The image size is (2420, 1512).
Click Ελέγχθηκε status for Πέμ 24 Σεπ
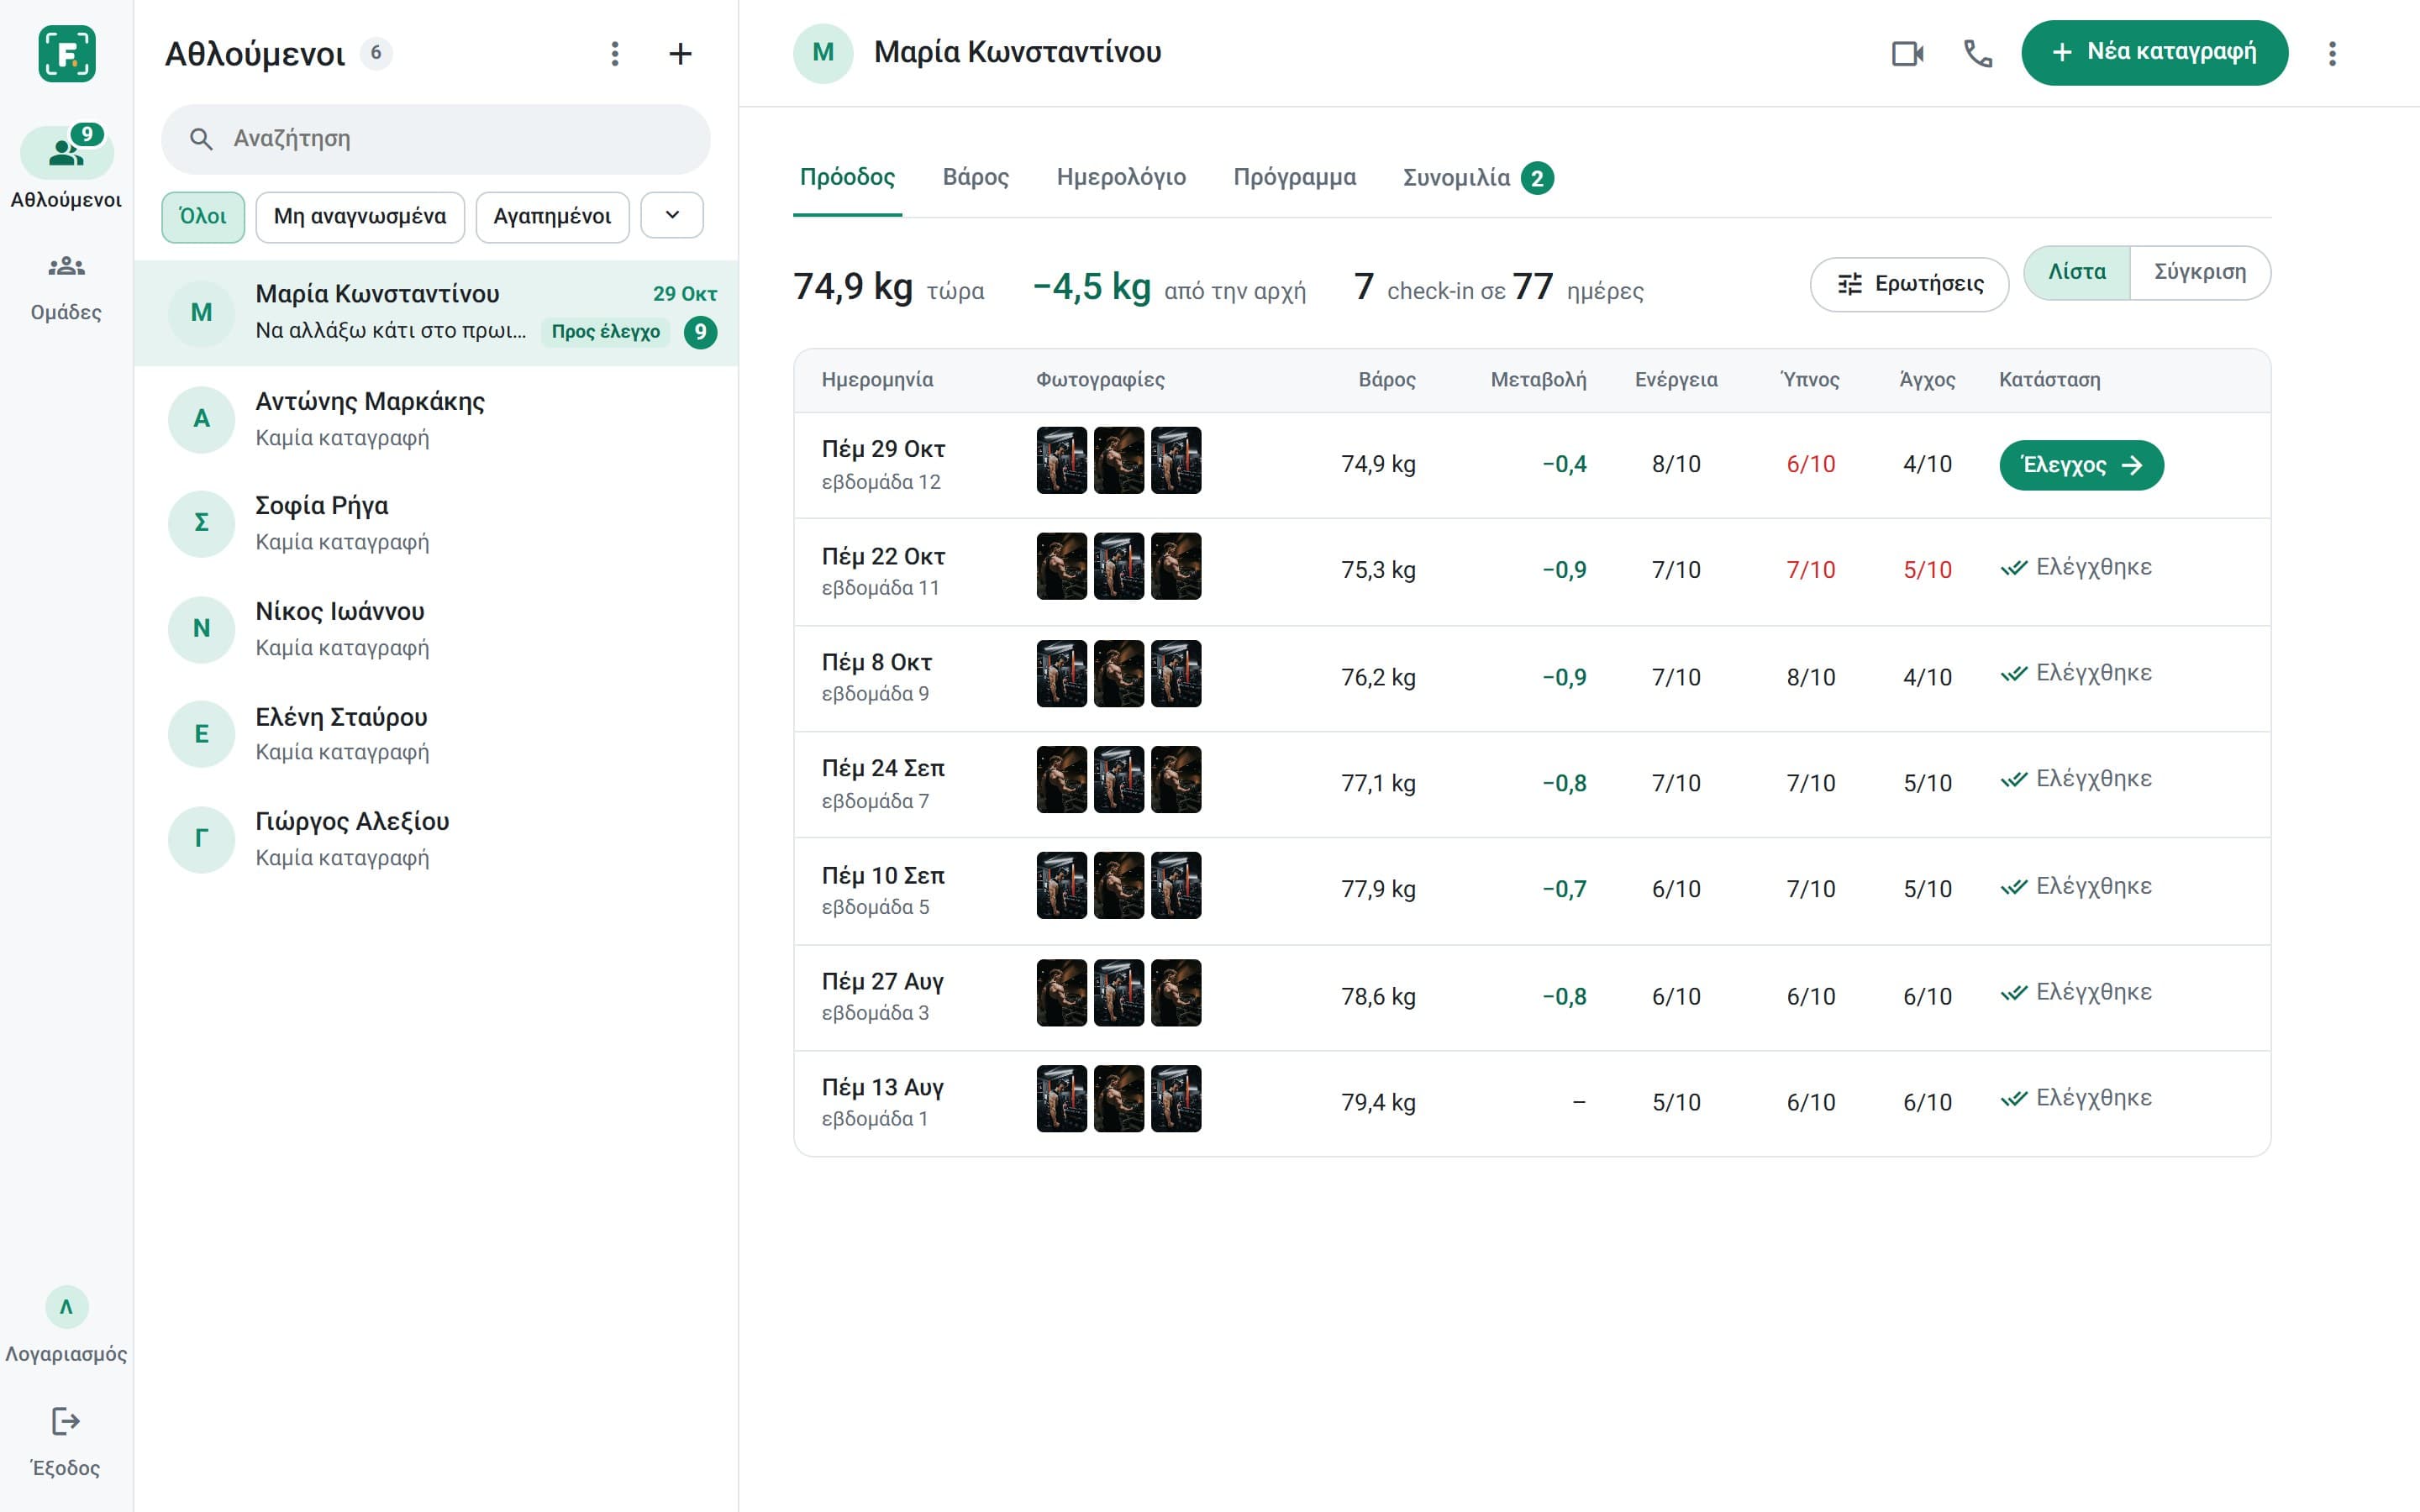pyautogui.click(x=2076, y=779)
